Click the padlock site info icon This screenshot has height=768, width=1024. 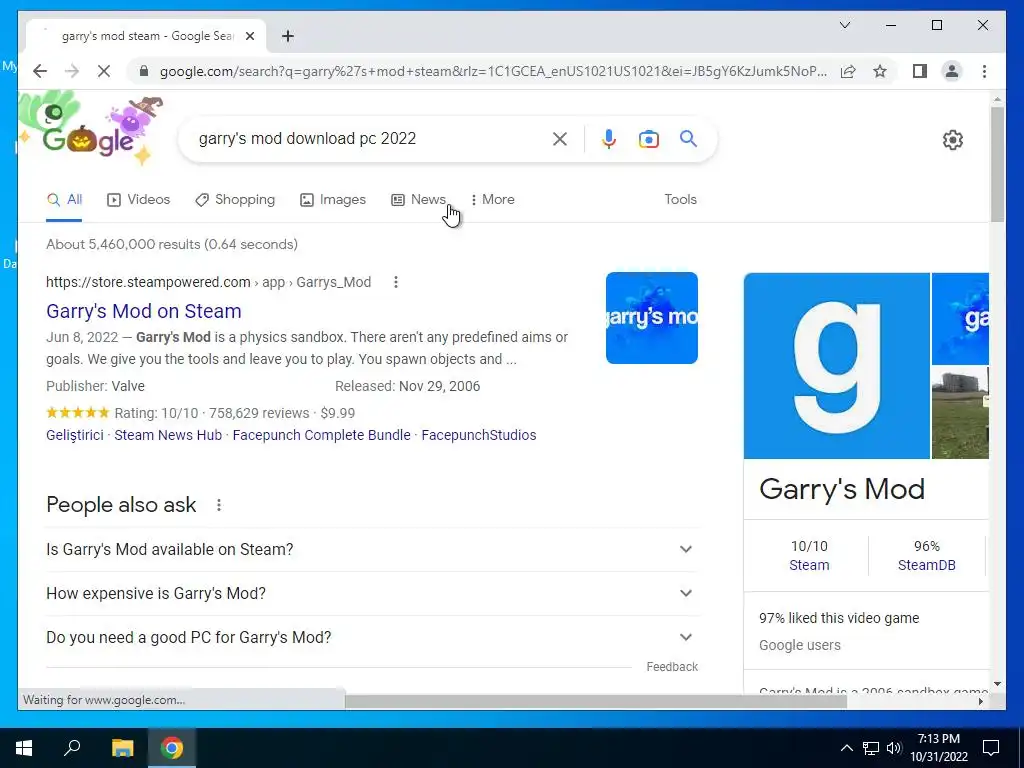click(x=144, y=71)
